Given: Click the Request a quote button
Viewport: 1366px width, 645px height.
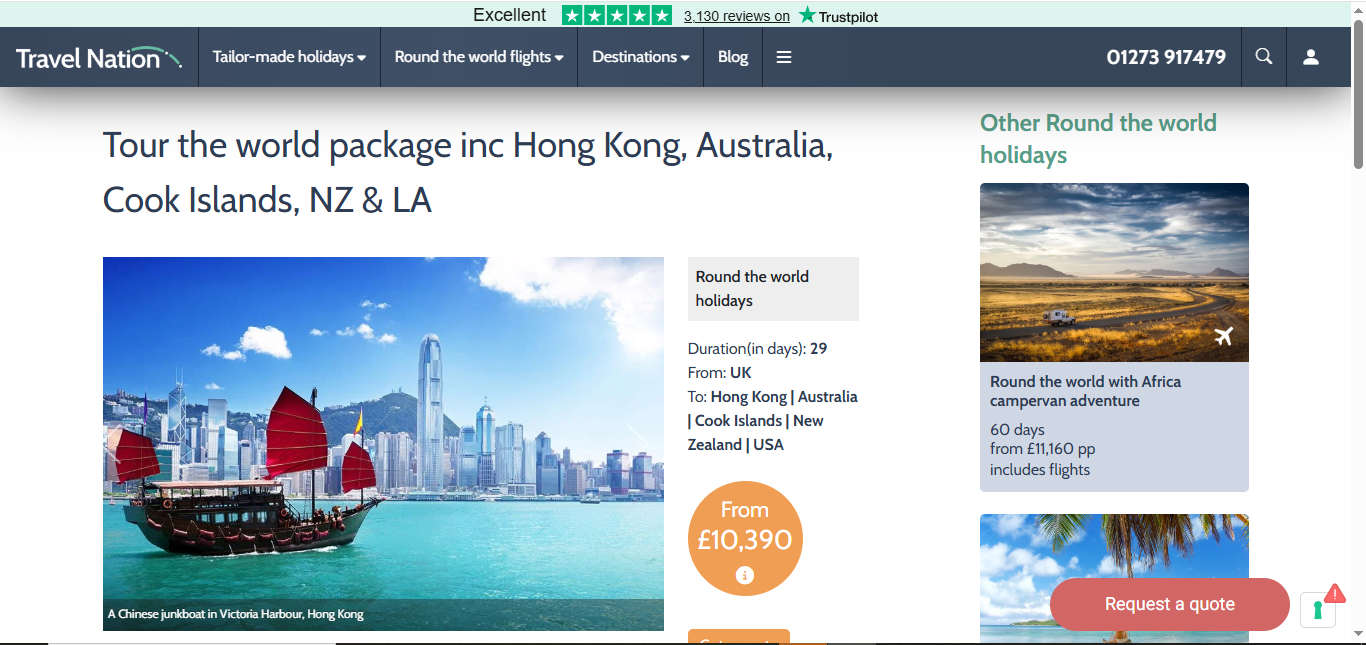Looking at the screenshot, I should point(1169,604).
